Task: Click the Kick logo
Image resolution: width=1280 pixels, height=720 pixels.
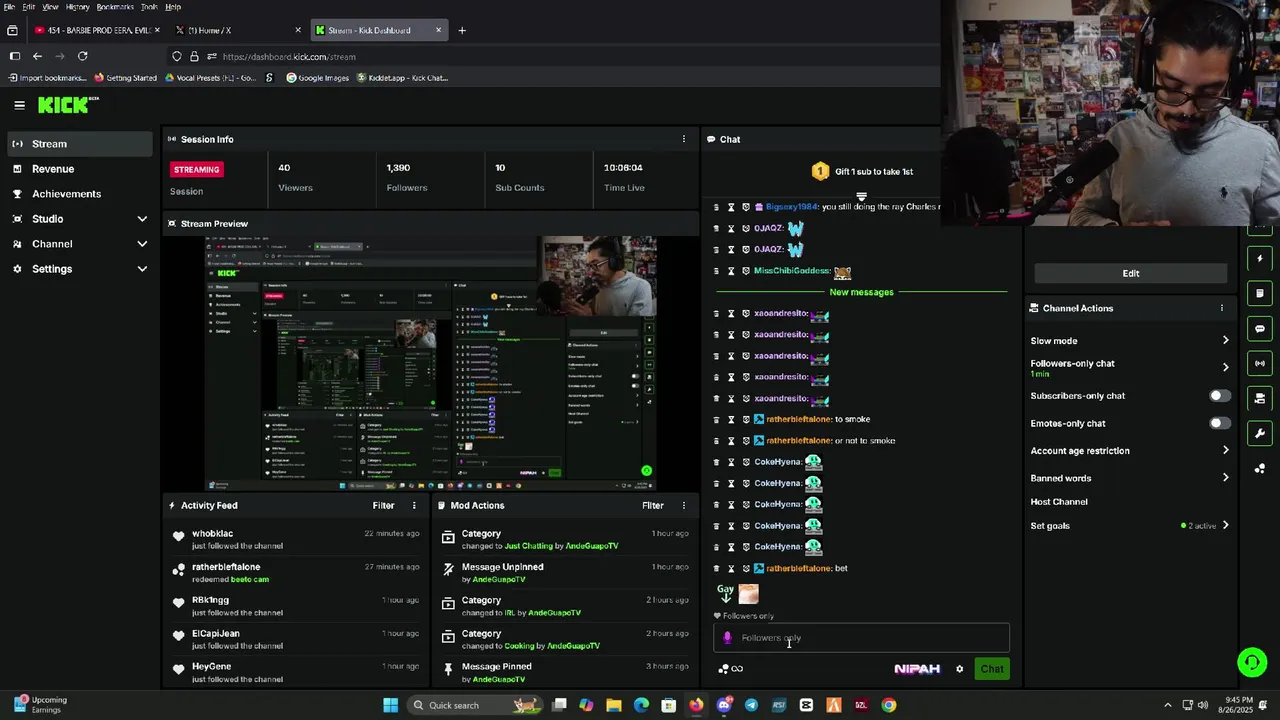Action: coord(68,105)
